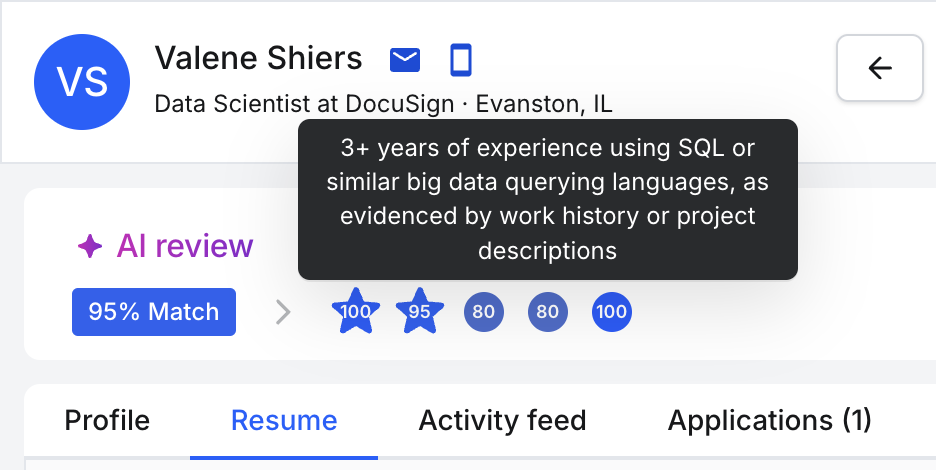Click the mobile phone icon next to the name
This screenshot has height=470, width=936.
[x=460, y=60]
